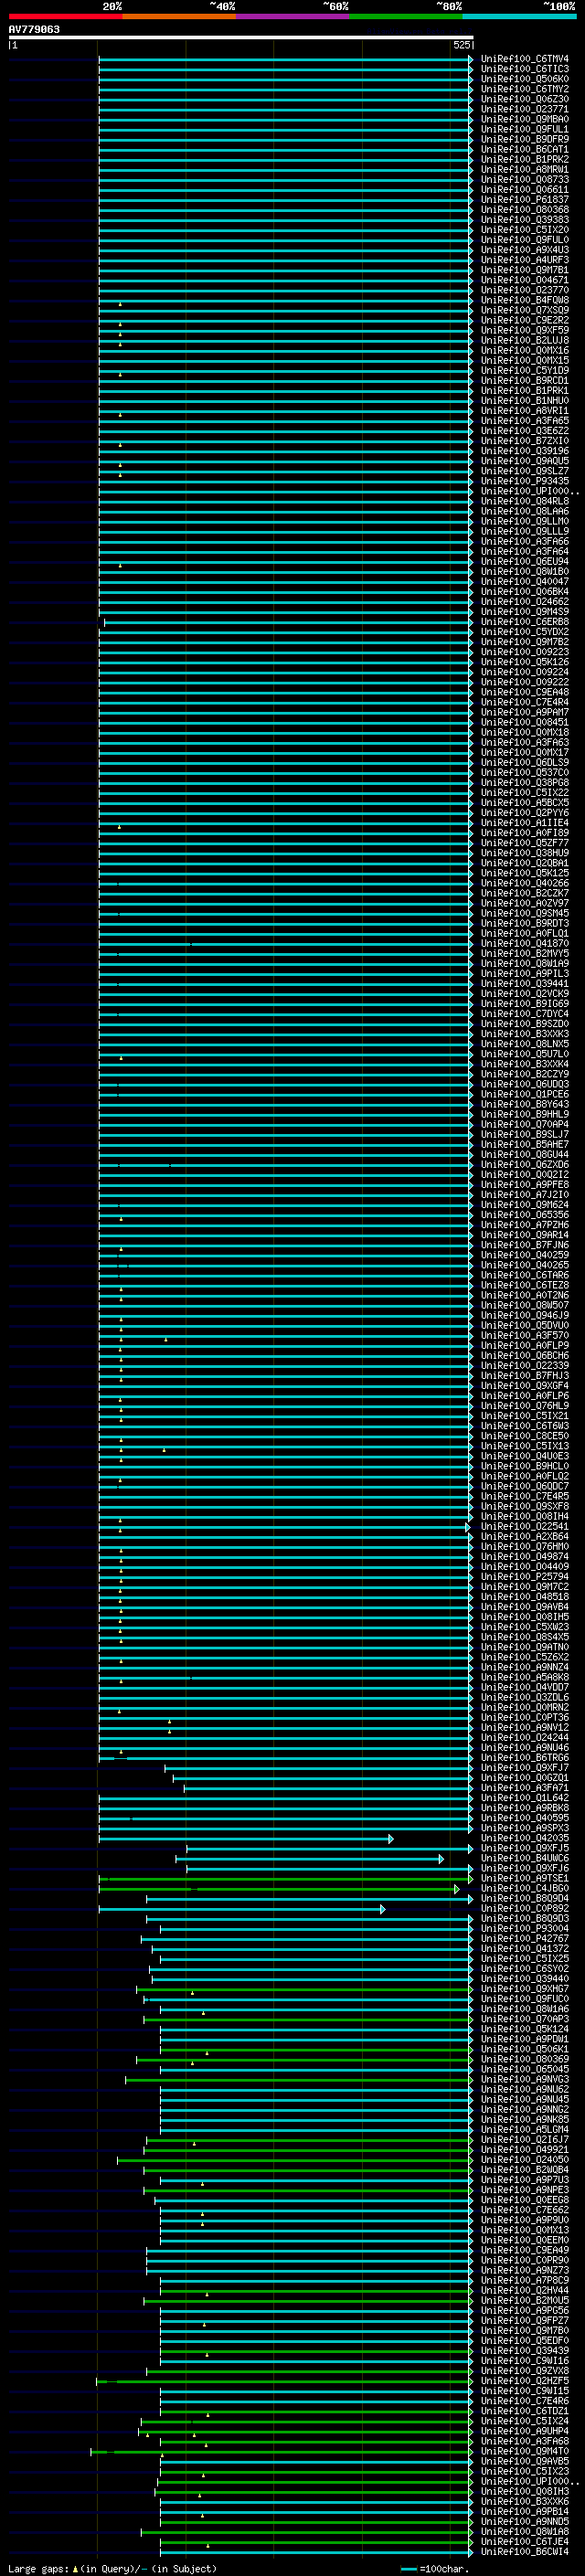Select the UniRef100_Q9M4T0 hit
This screenshot has width=585, height=2576.
(x=525, y=2451)
